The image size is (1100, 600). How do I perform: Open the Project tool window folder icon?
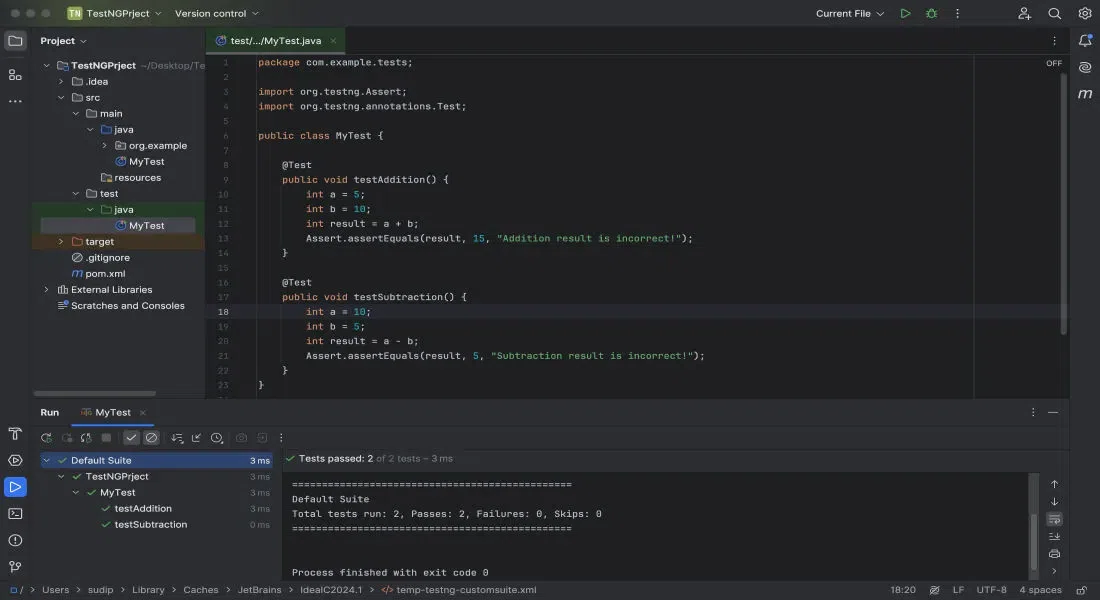click(15, 41)
